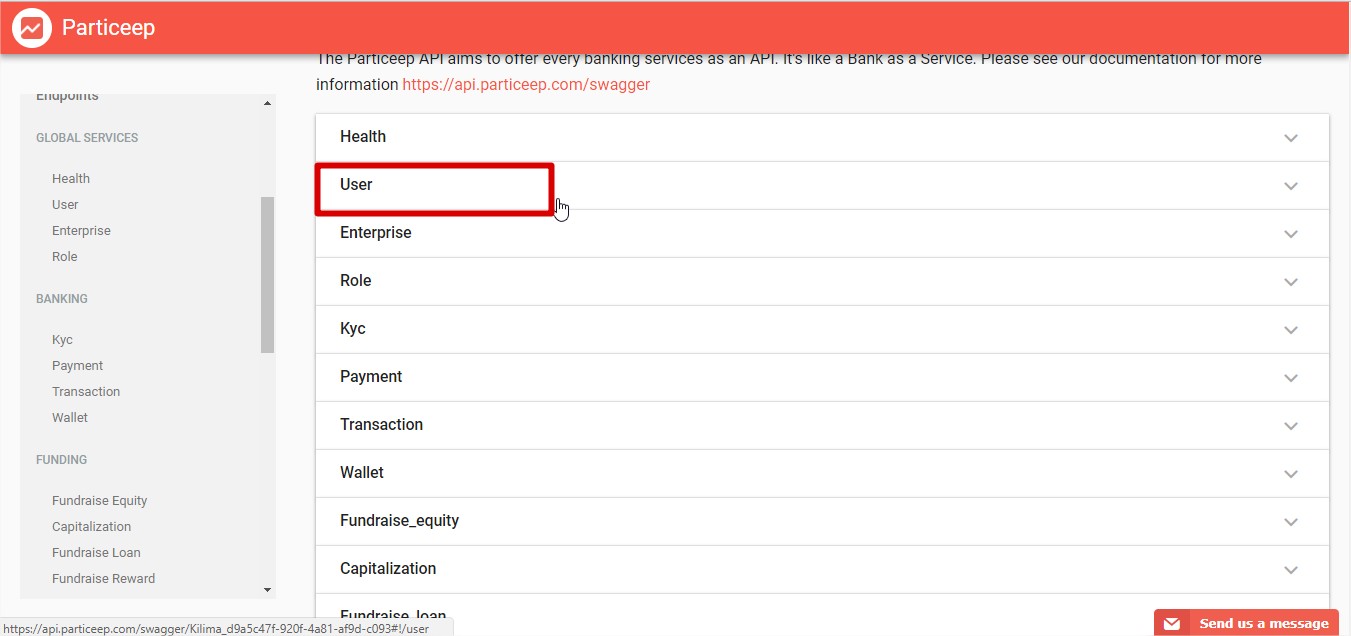This screenshot has height=636, width=1351.
Task: Click the envelope icon in message button
Action: tap(1172, 624)
